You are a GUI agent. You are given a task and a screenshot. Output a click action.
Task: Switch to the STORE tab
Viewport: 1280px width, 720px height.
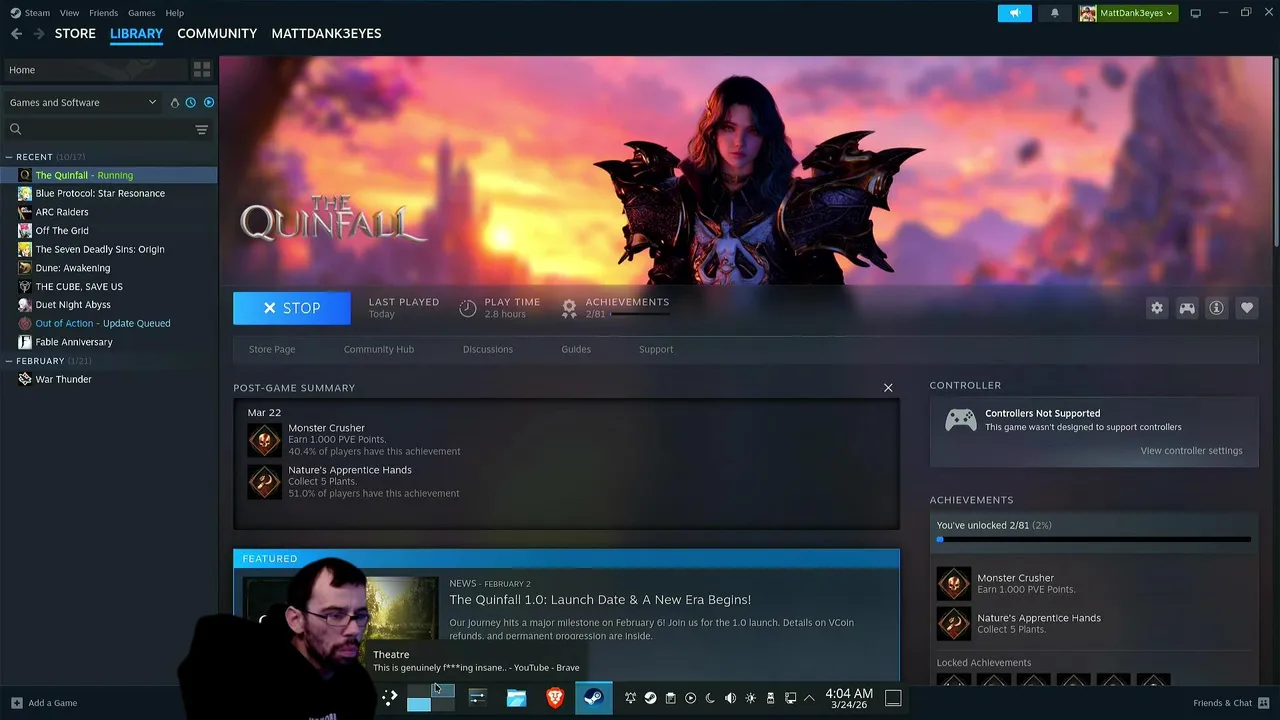pyautogui.click(x=75, y=33)
